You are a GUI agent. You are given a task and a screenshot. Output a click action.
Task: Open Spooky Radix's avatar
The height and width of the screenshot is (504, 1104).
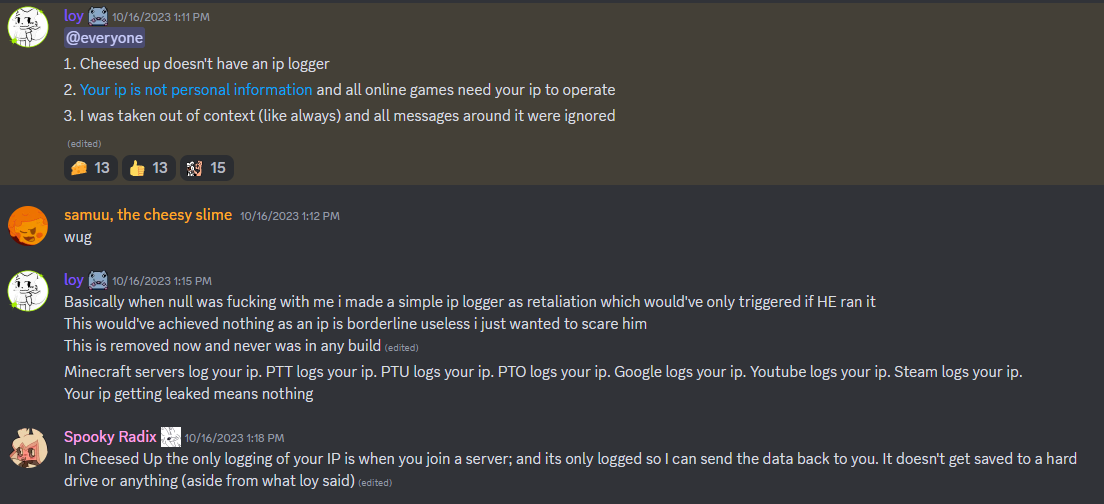28,448
